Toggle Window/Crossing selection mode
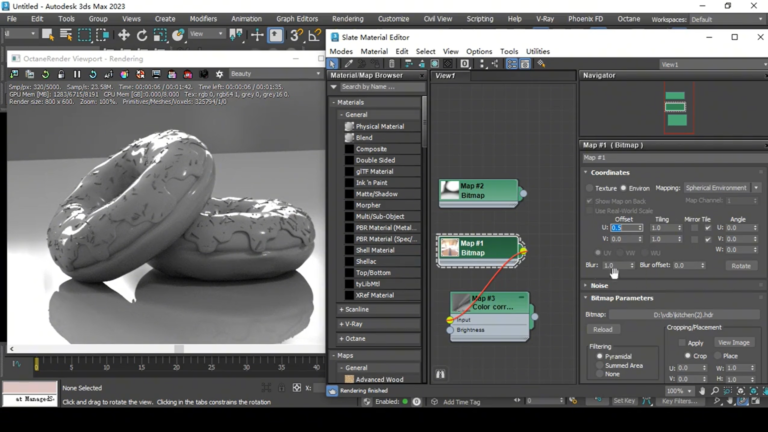This screenshot has height=432, width=768. (x=102, y=35)
